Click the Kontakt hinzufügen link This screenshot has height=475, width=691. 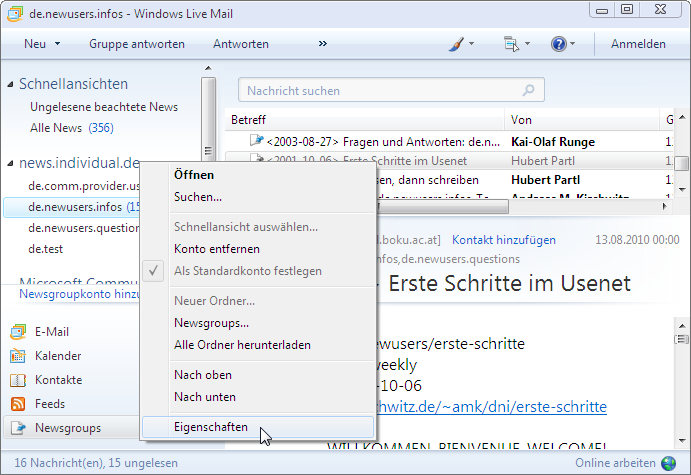tap(504, 240)
